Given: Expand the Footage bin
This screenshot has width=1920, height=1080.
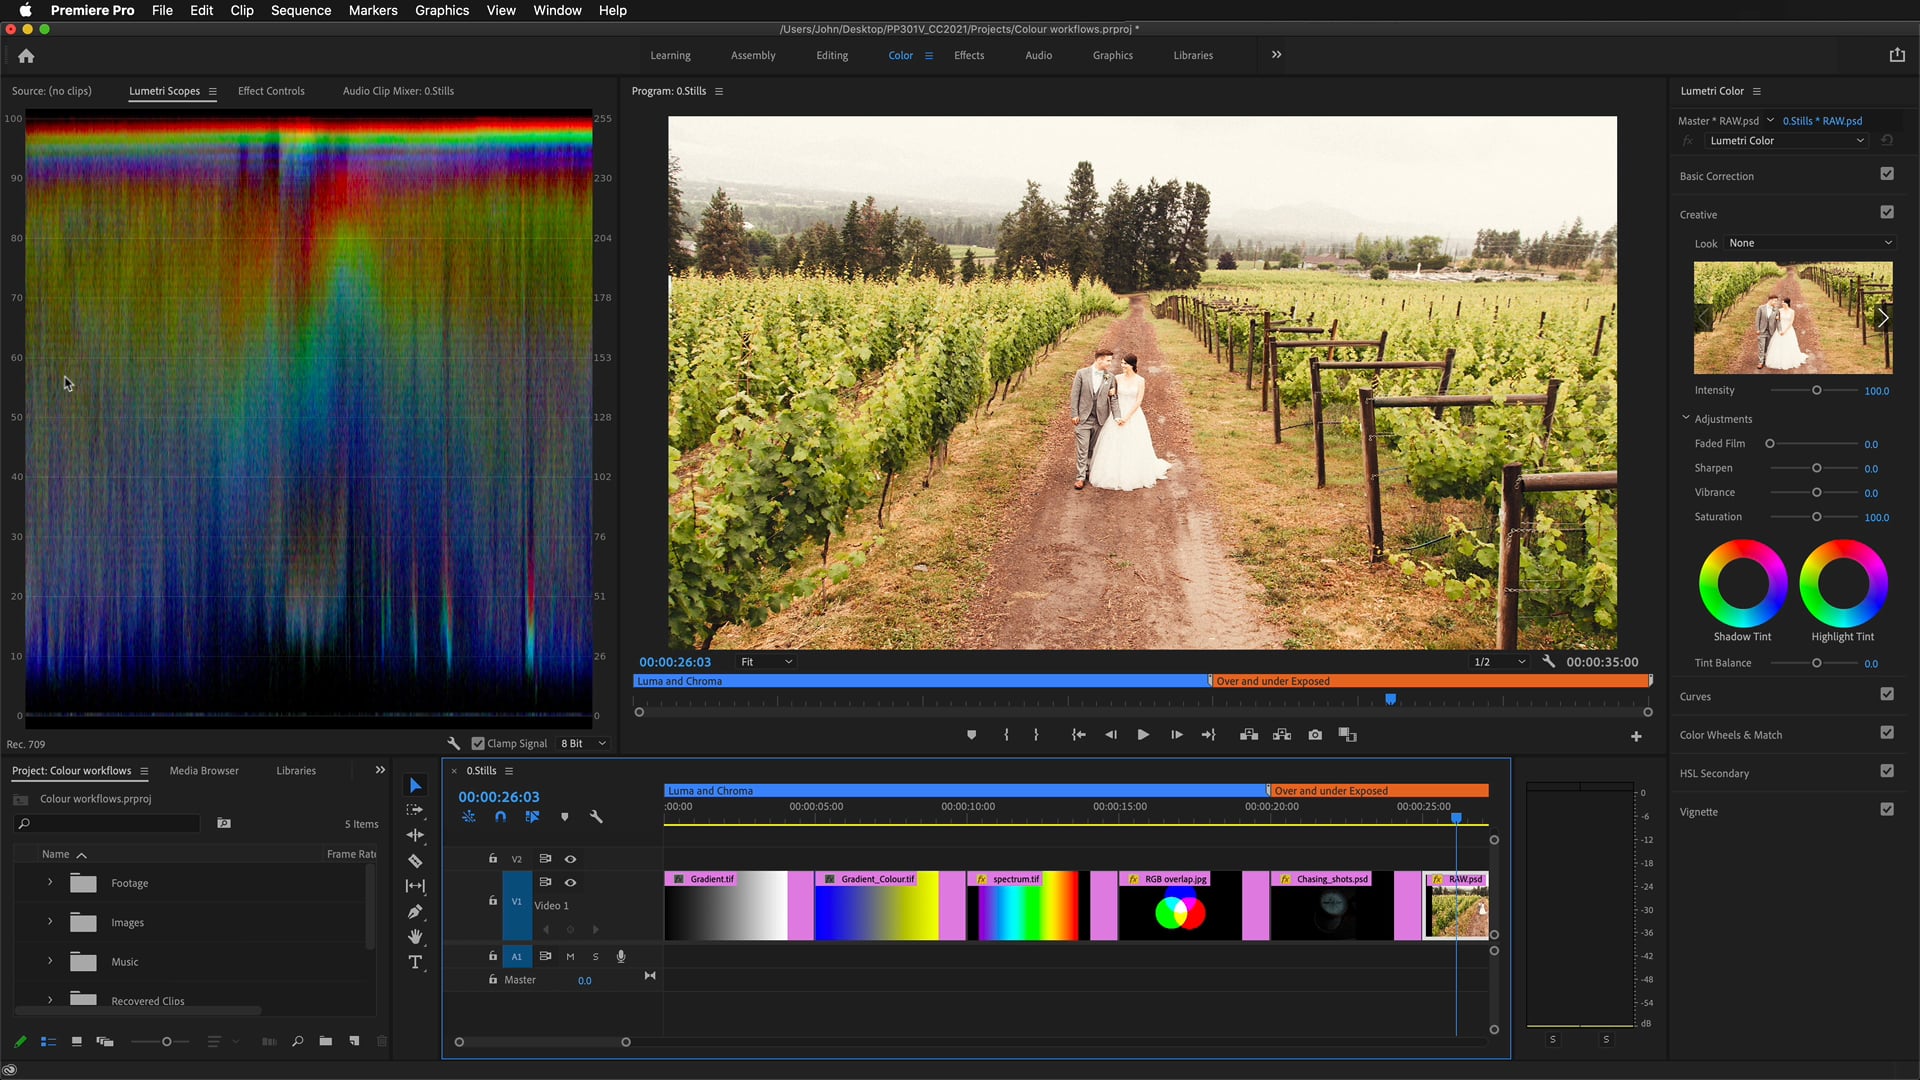Looking at the screenshot, I should 50,882.
